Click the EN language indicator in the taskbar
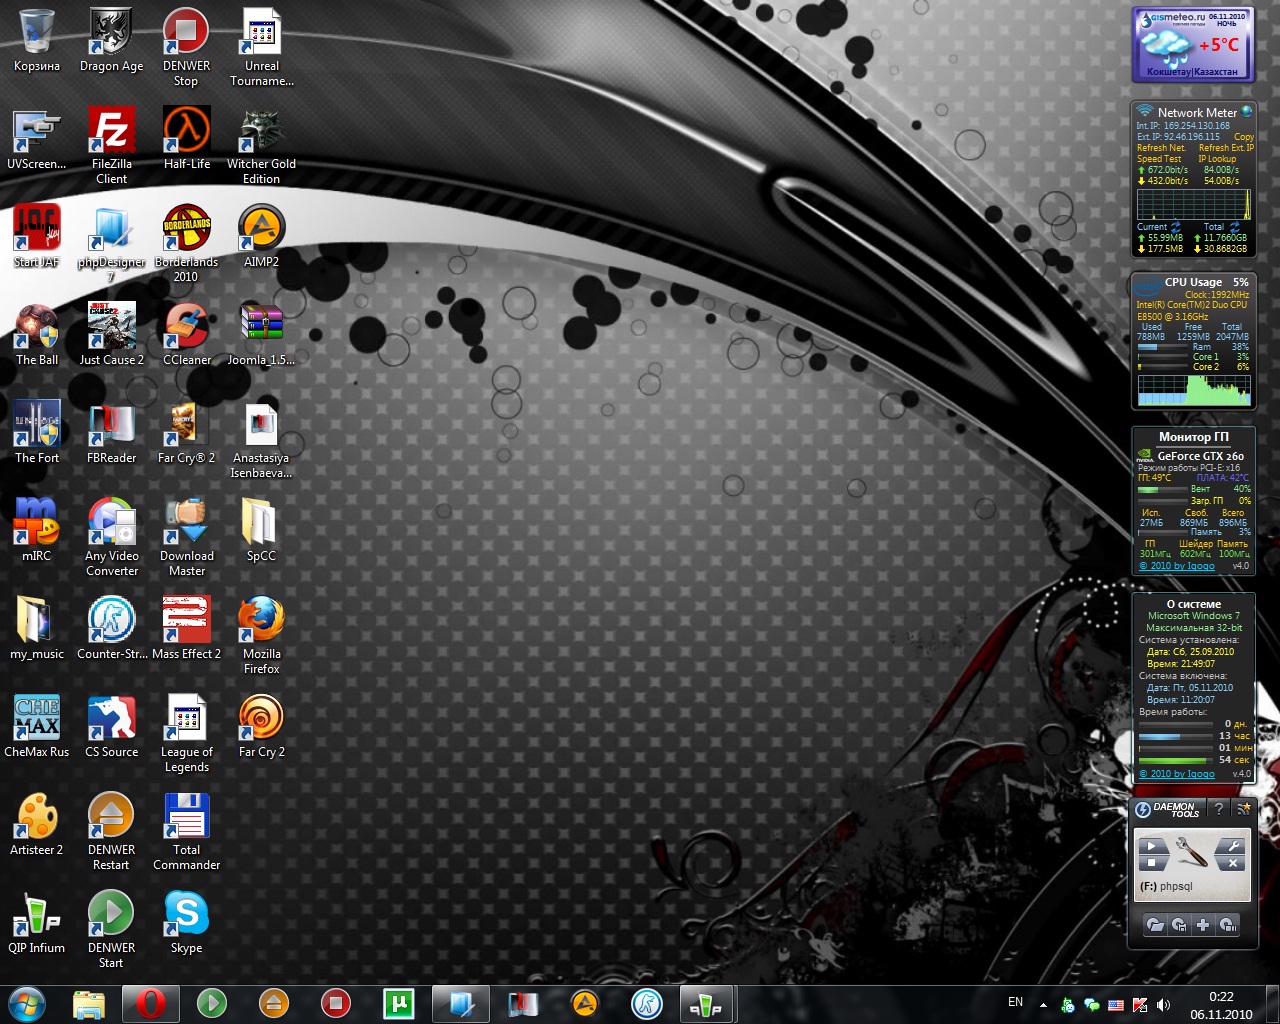1280x1024 pixels. (x=1015, y=1002)
